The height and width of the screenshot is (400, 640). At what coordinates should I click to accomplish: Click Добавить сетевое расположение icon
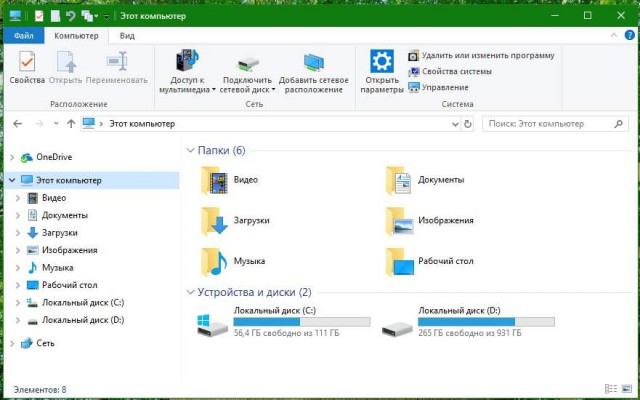click(313, 68)
